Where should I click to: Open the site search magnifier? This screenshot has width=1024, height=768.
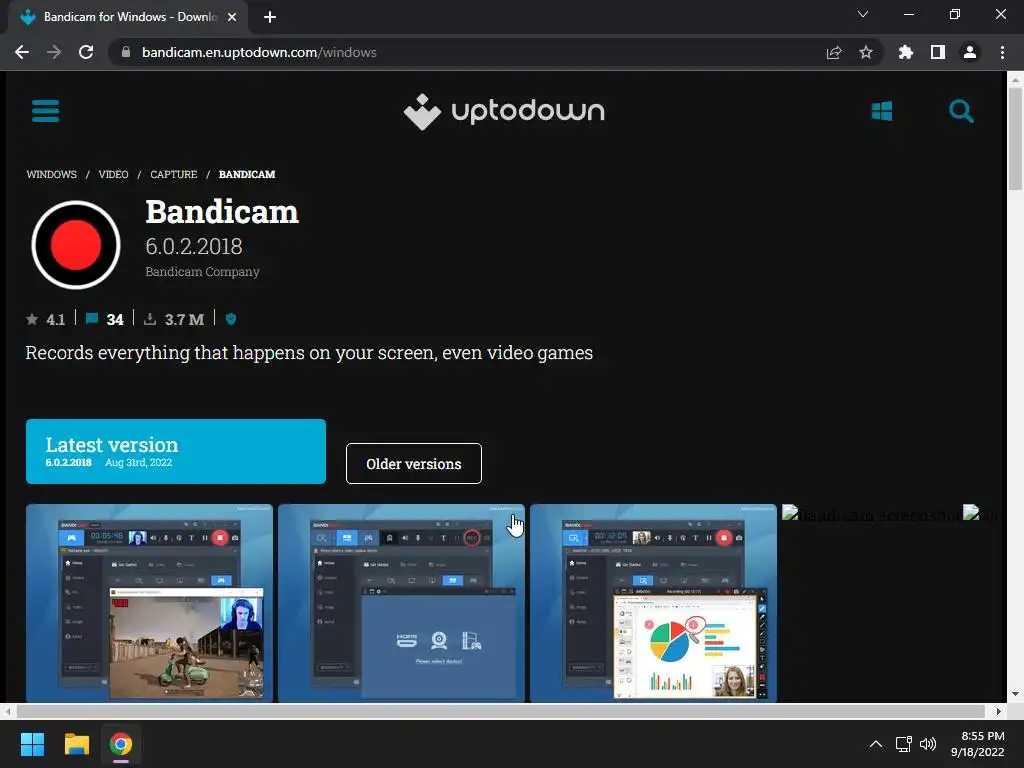961,111
